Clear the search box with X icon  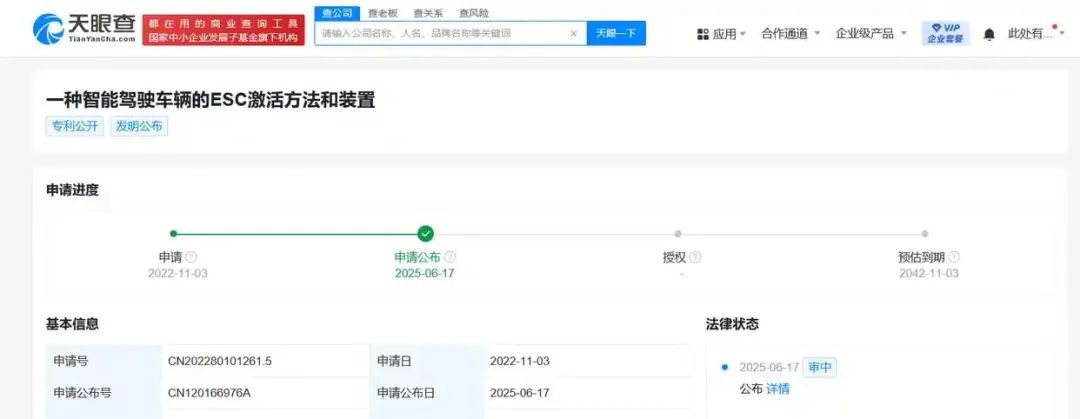pos(574,33)
